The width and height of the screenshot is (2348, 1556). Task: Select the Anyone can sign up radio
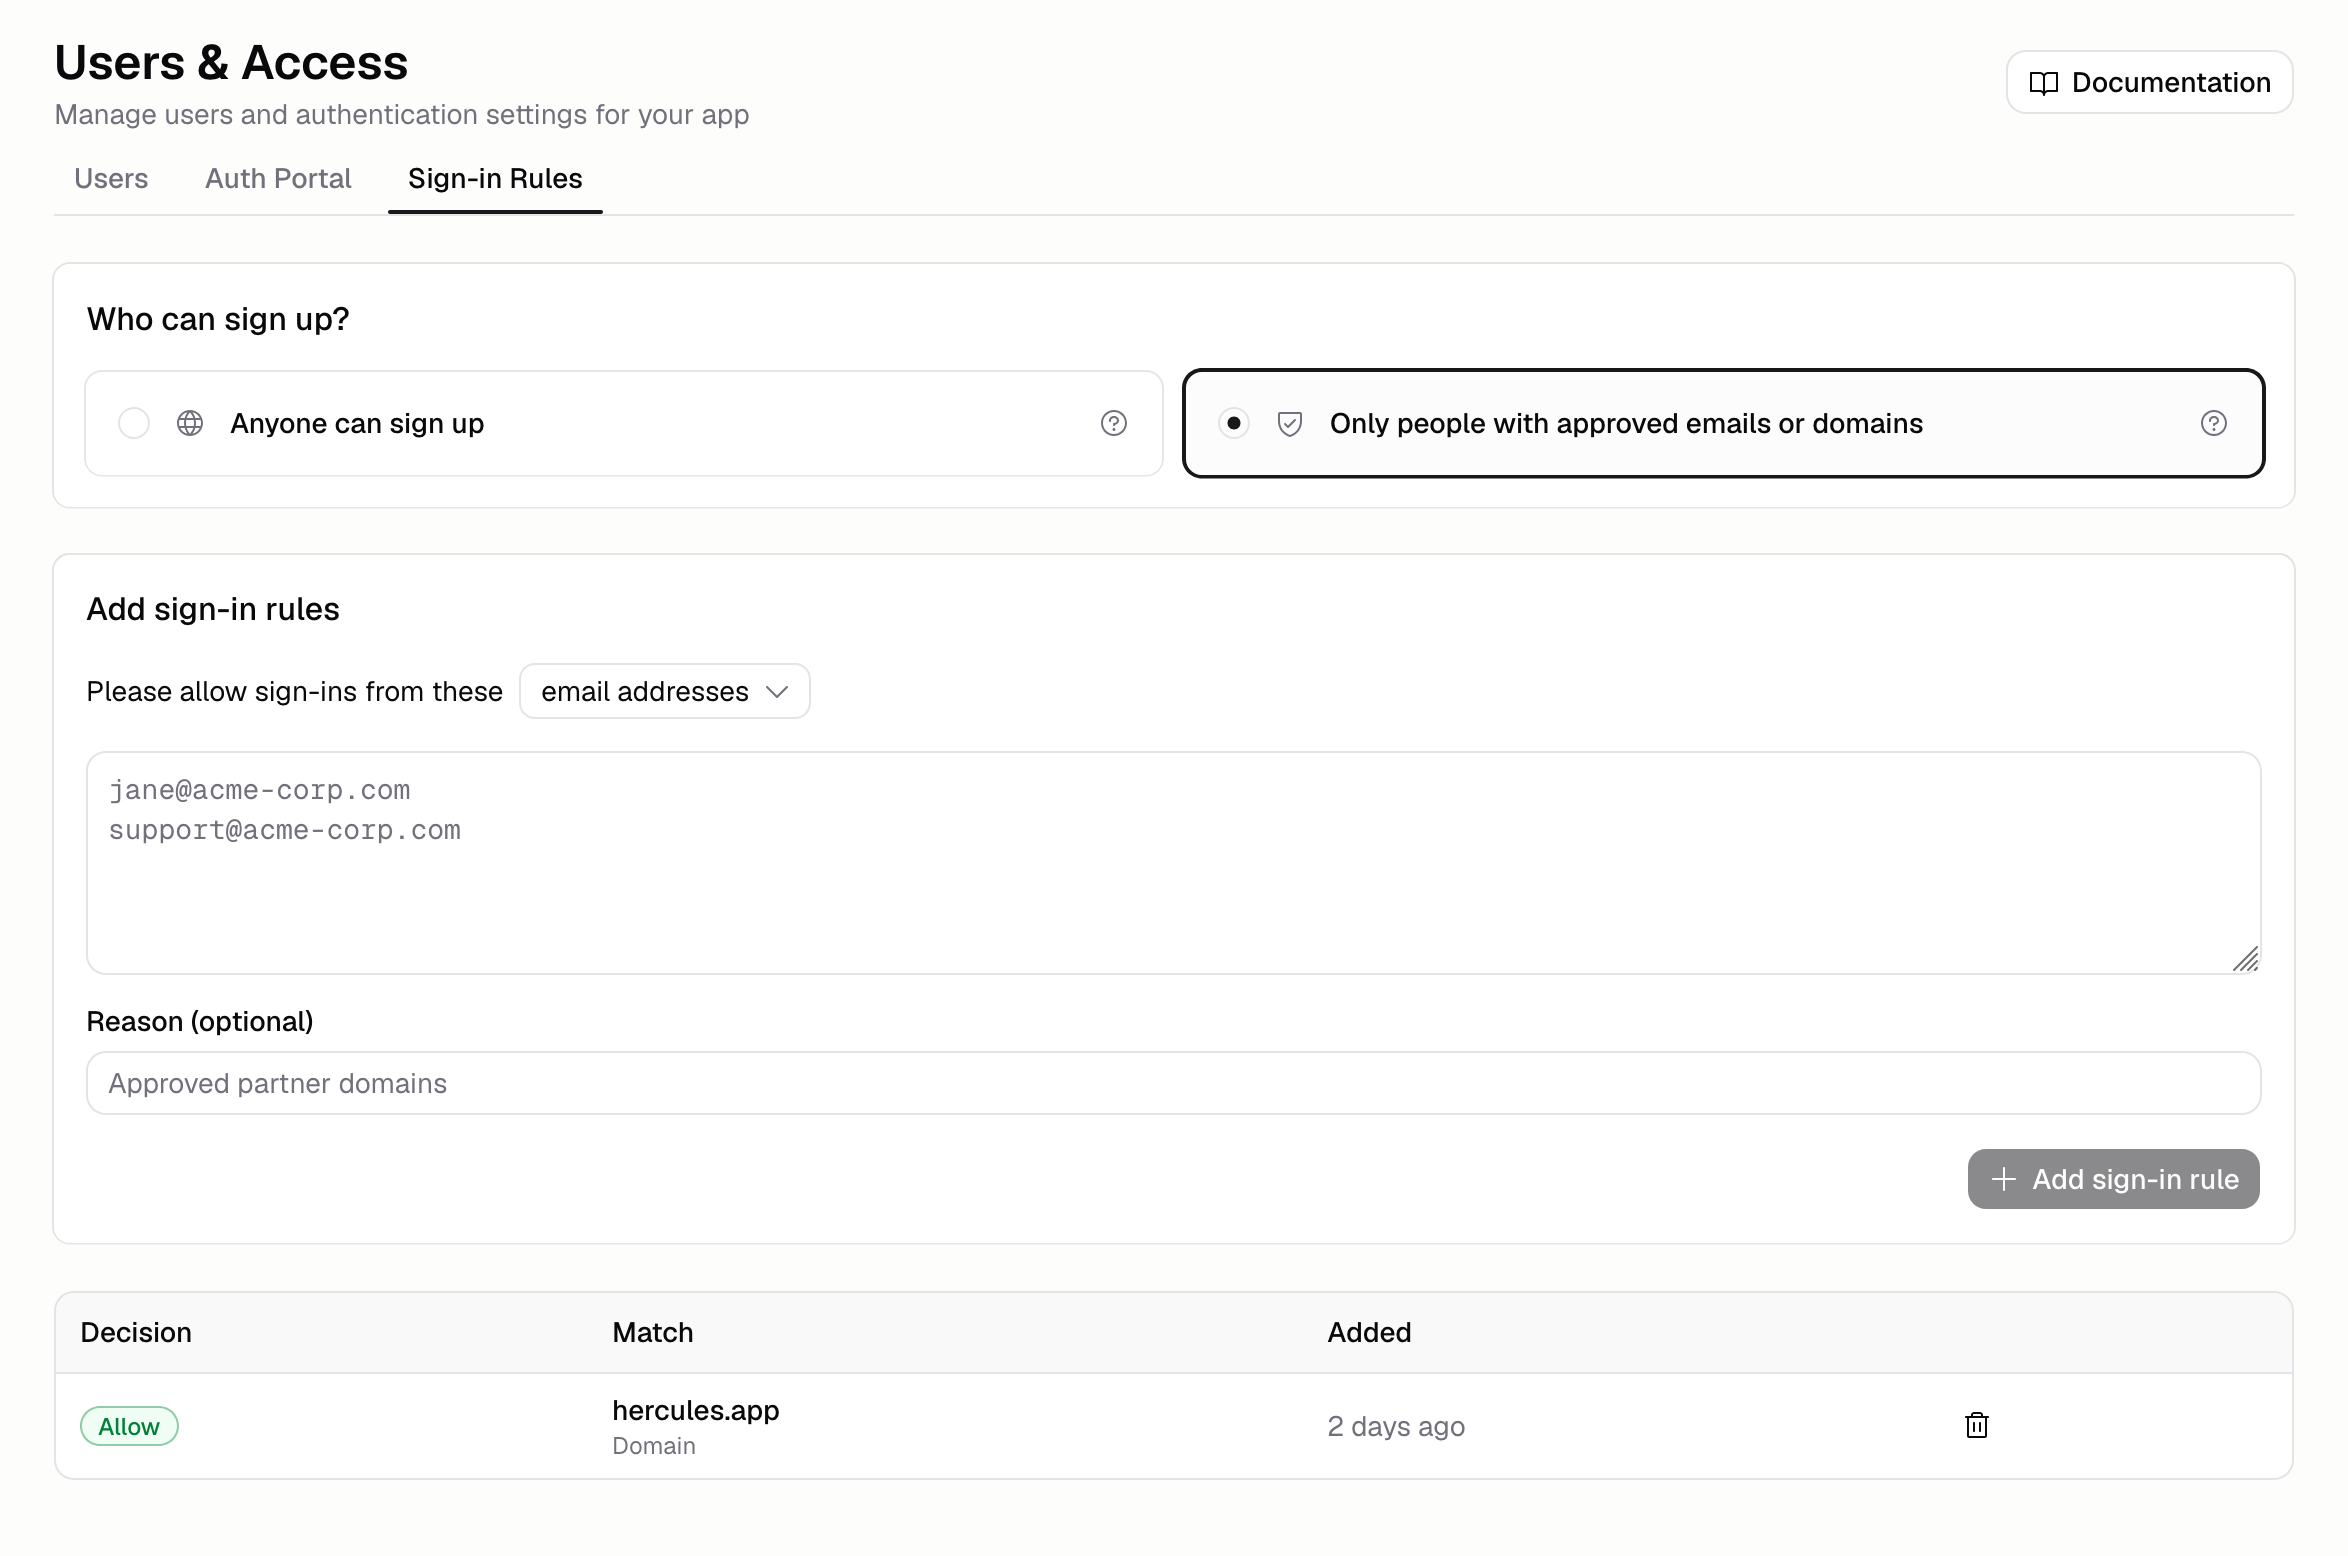point(134,423)
